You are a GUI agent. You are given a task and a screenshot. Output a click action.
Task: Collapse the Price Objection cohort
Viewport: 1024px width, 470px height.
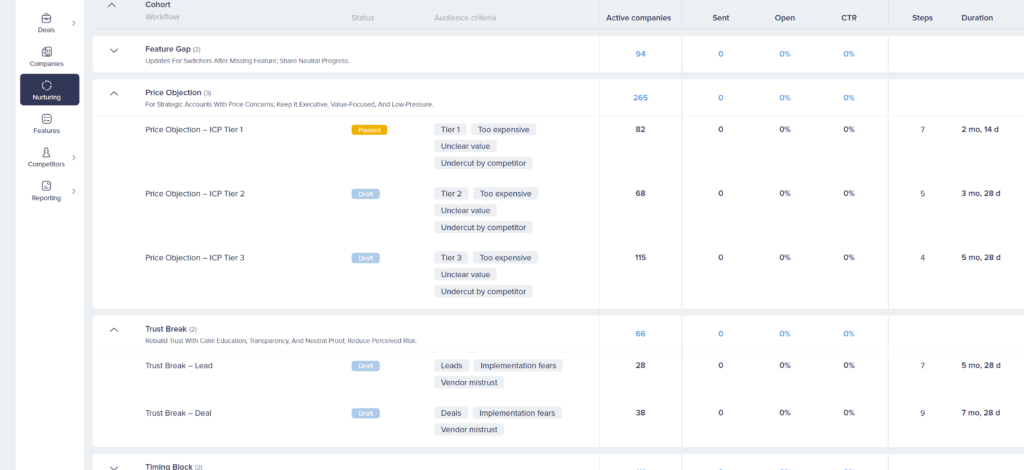click(113, 93)
